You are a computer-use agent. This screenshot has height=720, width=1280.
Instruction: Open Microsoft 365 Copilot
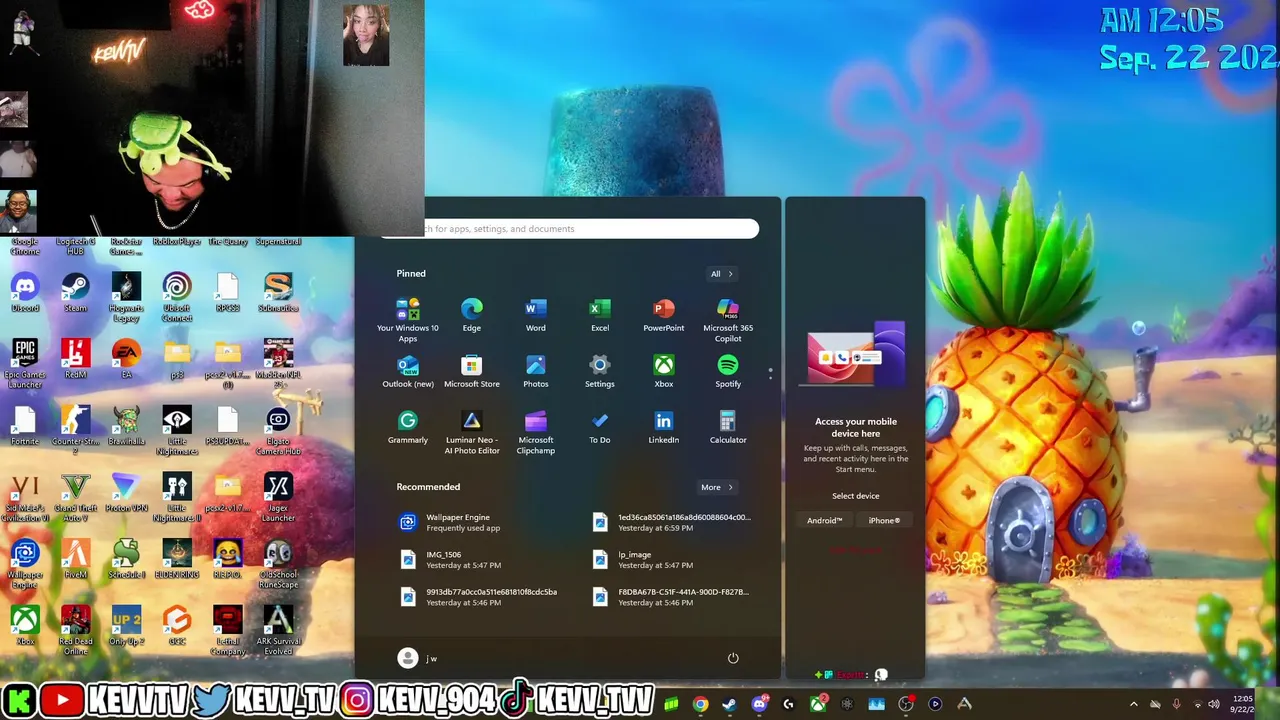(x=727, y=320)
